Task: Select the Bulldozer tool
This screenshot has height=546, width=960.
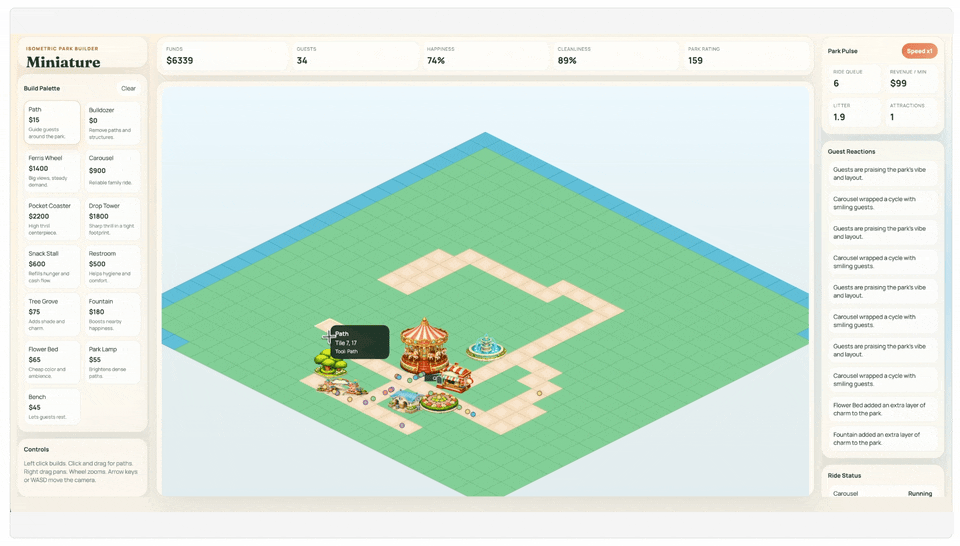Action: 112,122
